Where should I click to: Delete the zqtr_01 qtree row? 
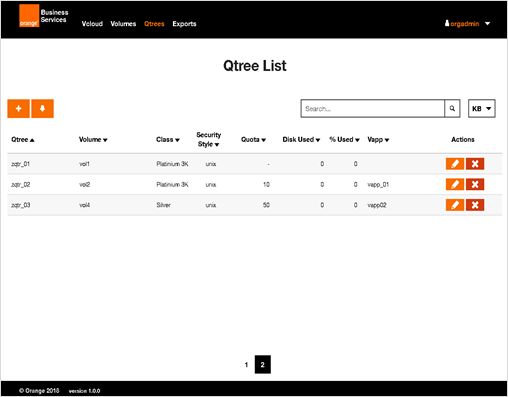(475, 164)
